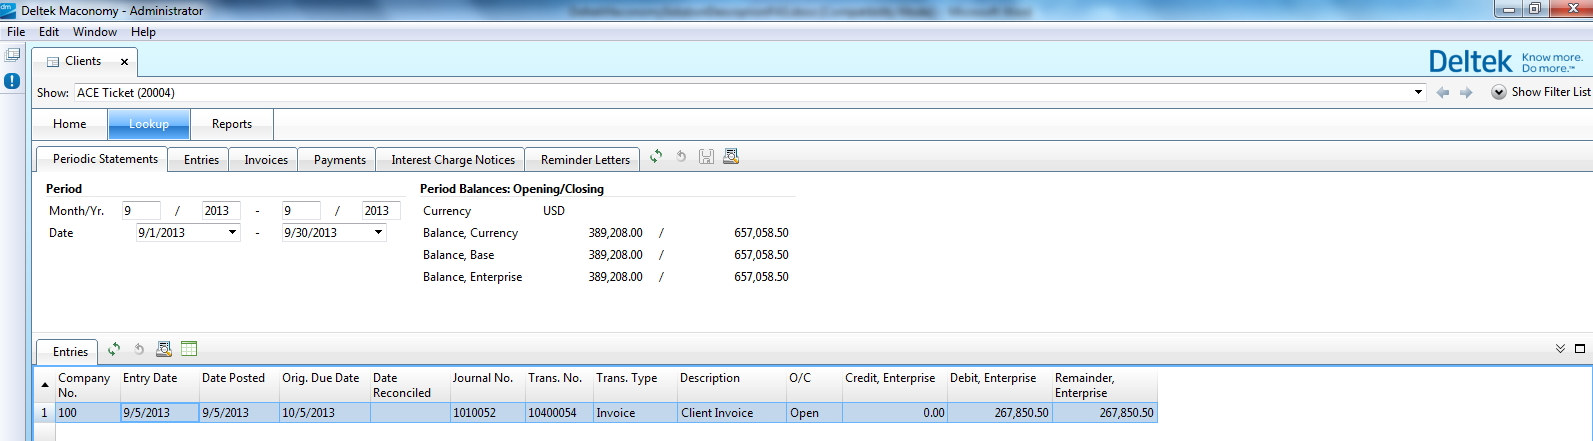Image resolution: width=1593 pixels, height=441 pixels.
Task: Open the Window menu
Action: (95, 32)
